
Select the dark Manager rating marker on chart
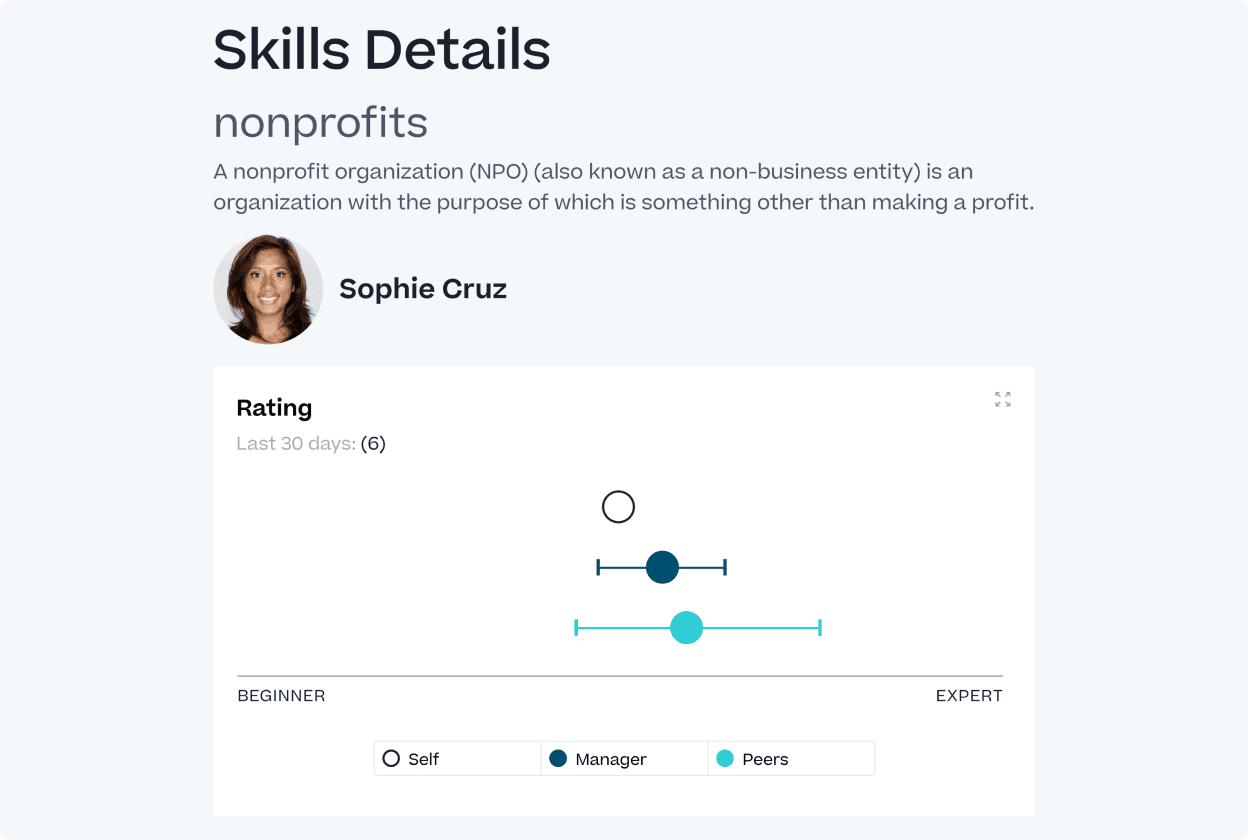click(662, 566)
